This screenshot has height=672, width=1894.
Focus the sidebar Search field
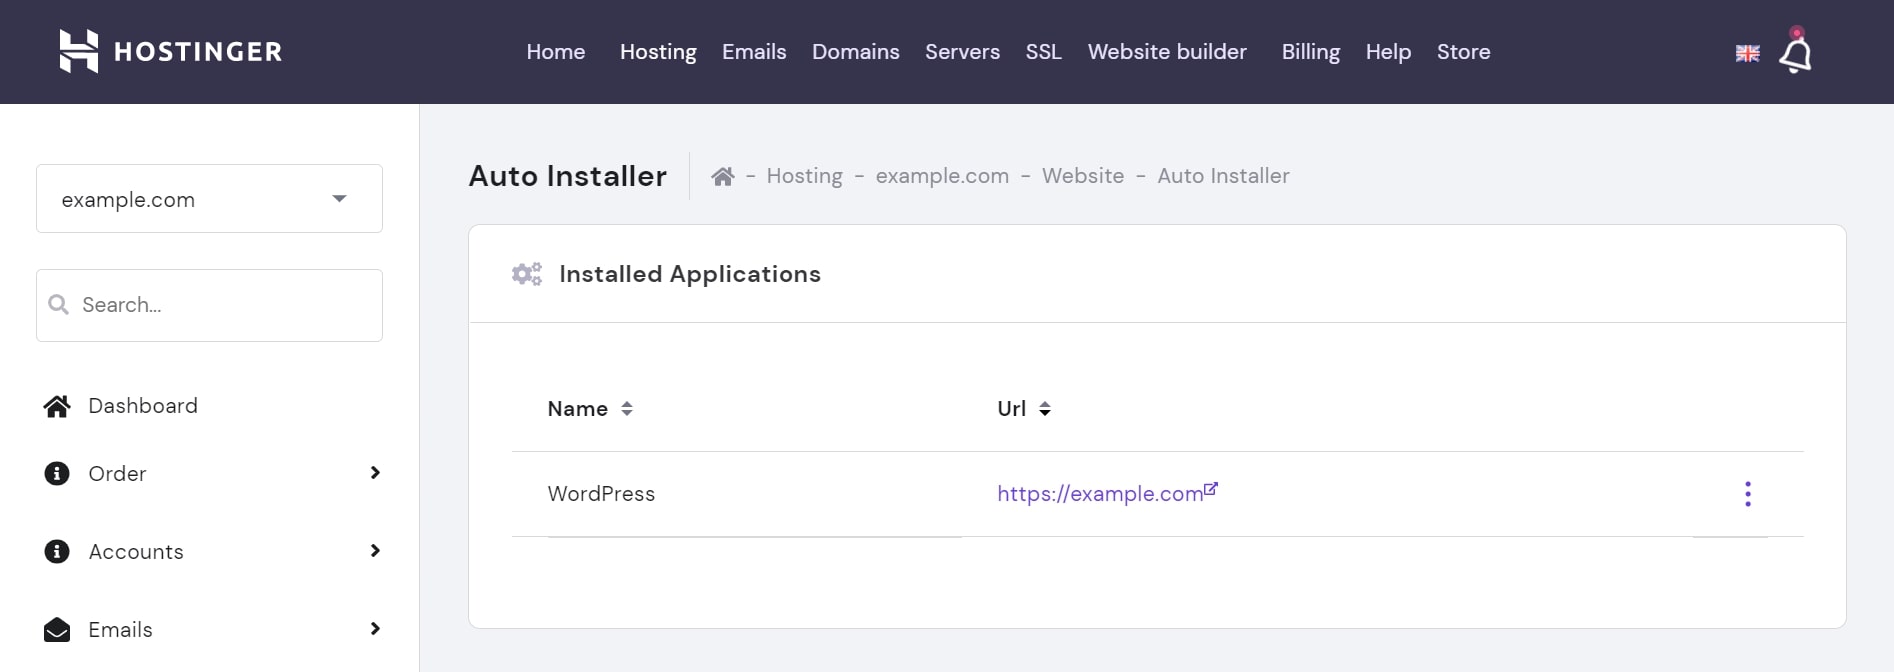tap(209, 305)
